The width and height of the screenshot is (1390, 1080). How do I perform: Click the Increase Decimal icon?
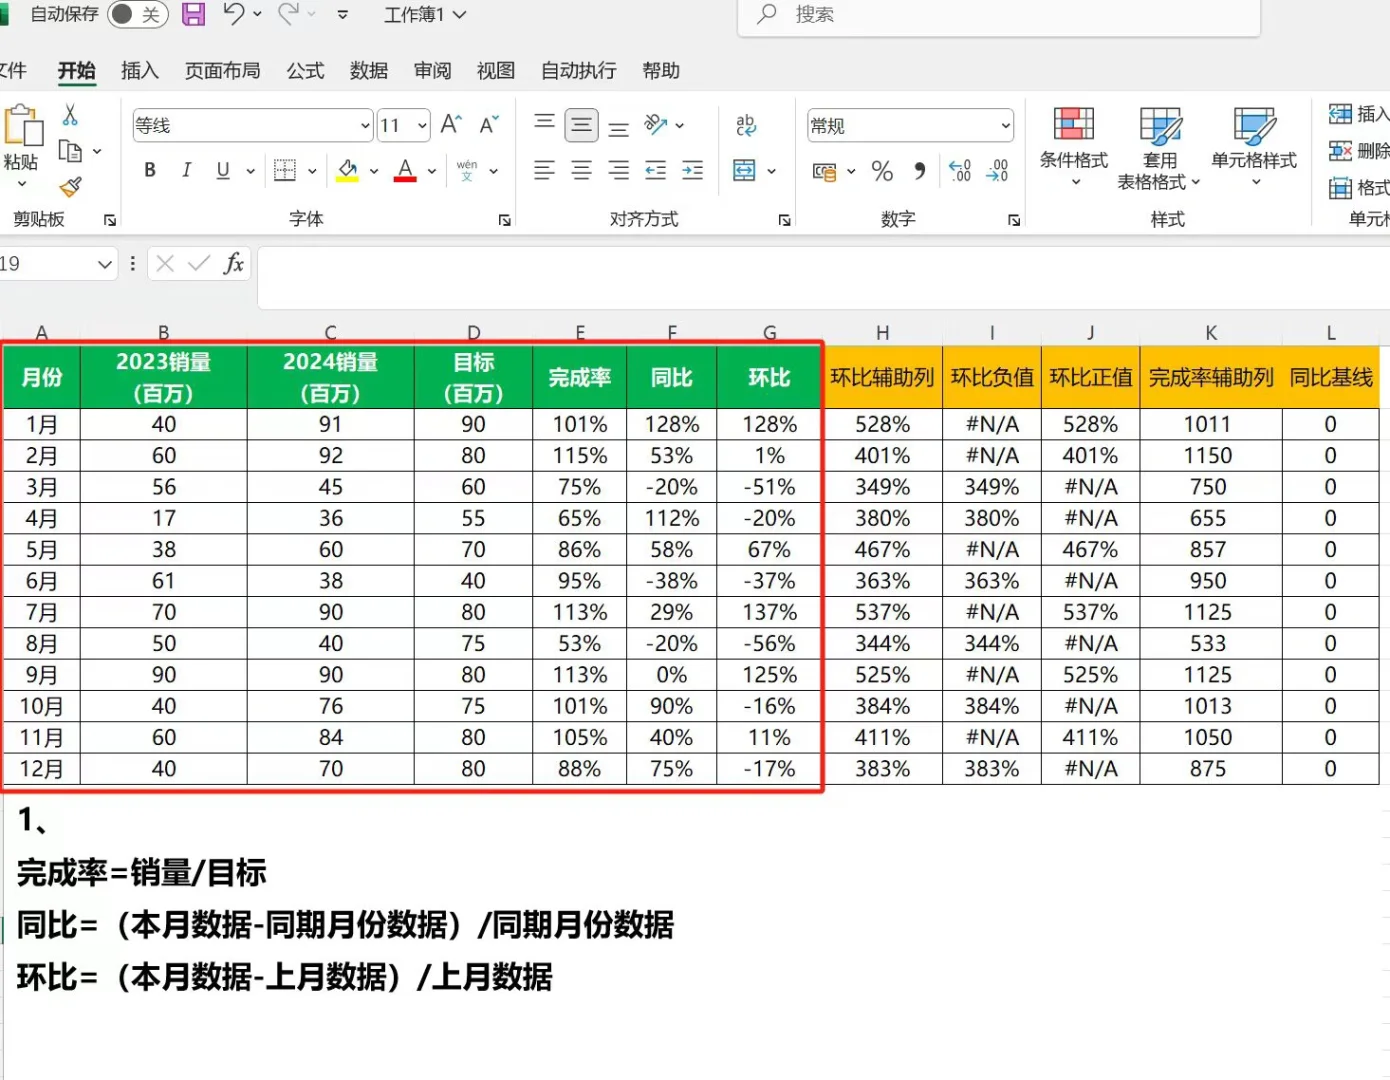[960, 171]
